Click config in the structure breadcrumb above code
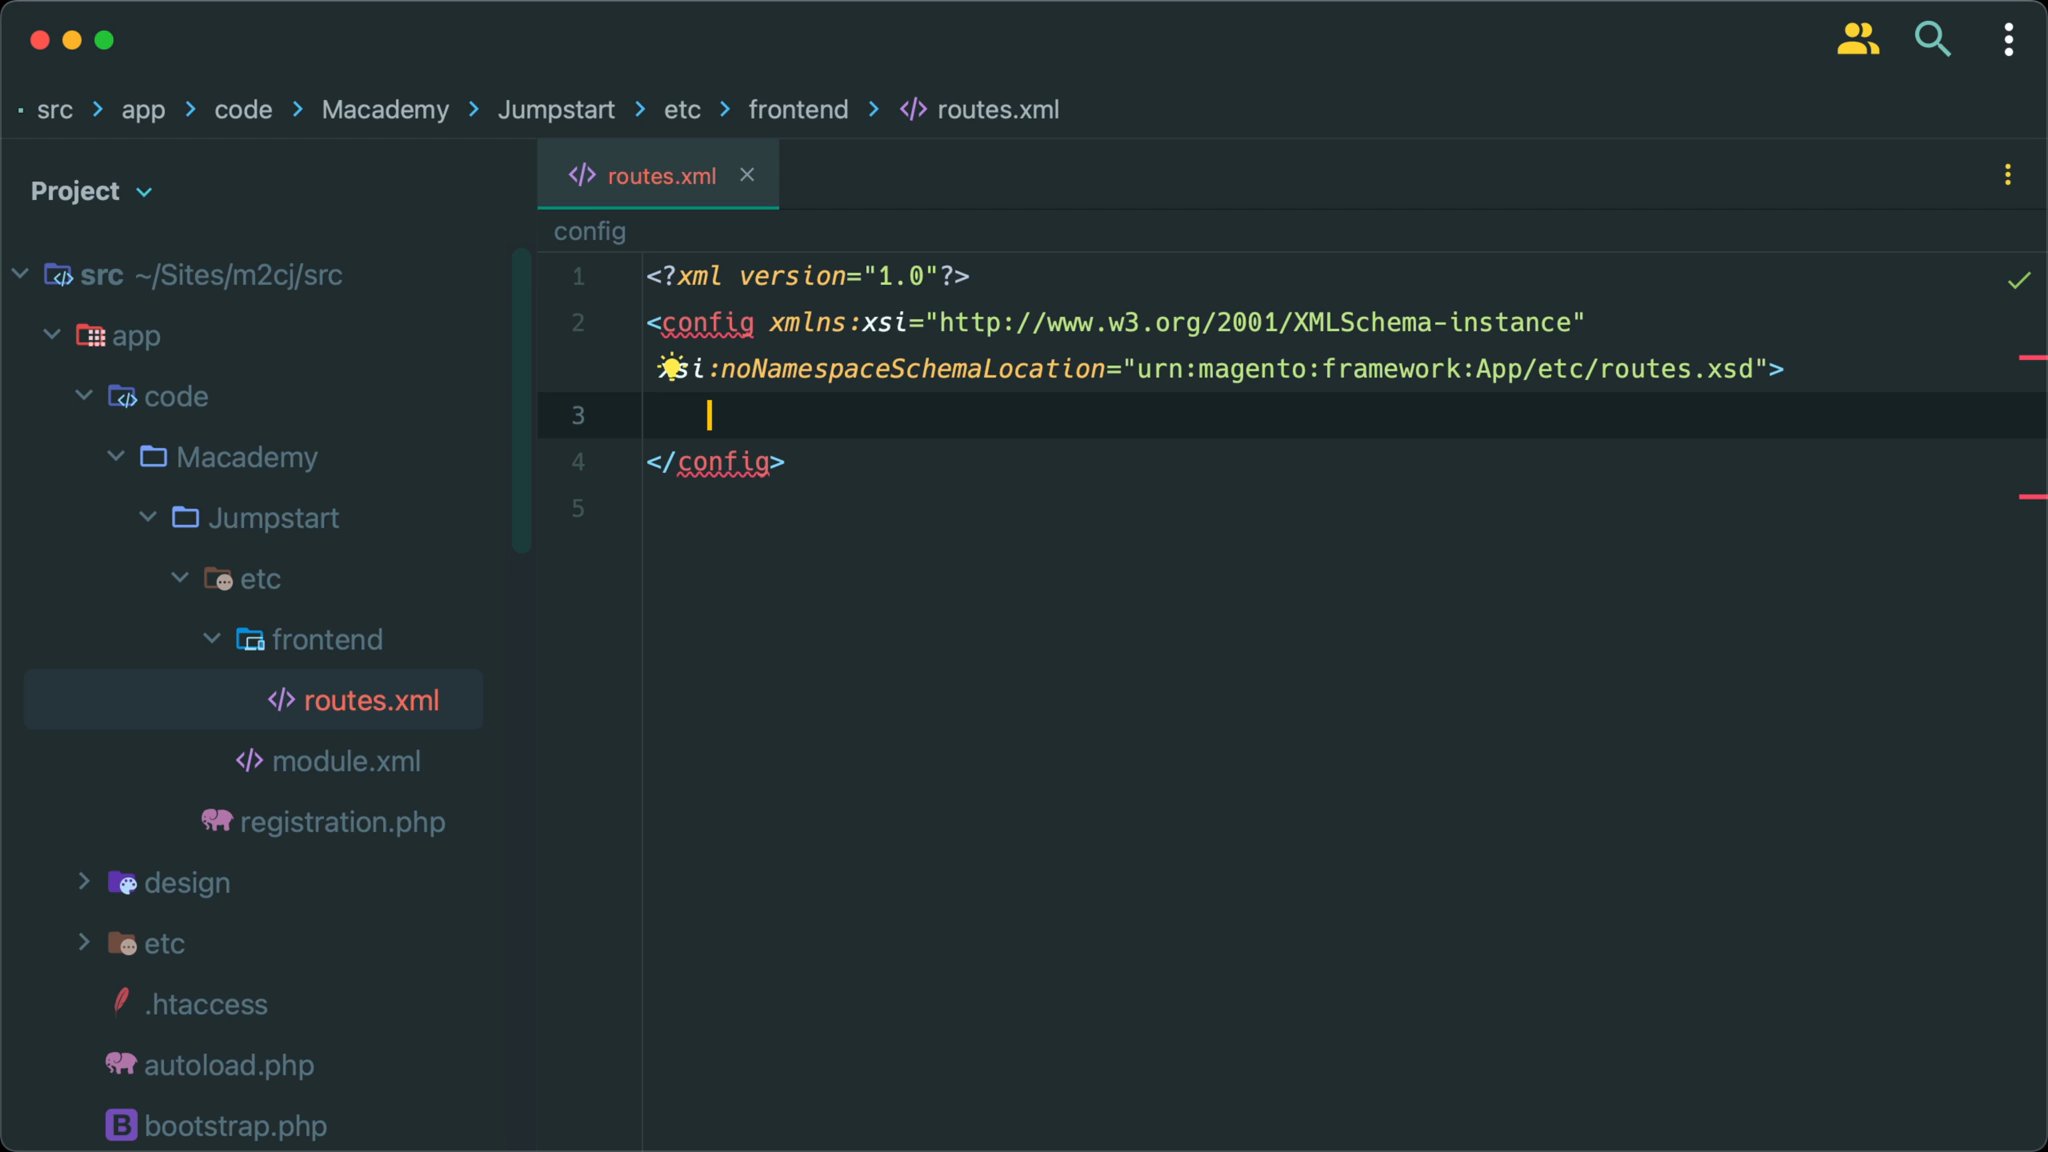This screenshot has width=2048, height=1152. click(588, 231)
